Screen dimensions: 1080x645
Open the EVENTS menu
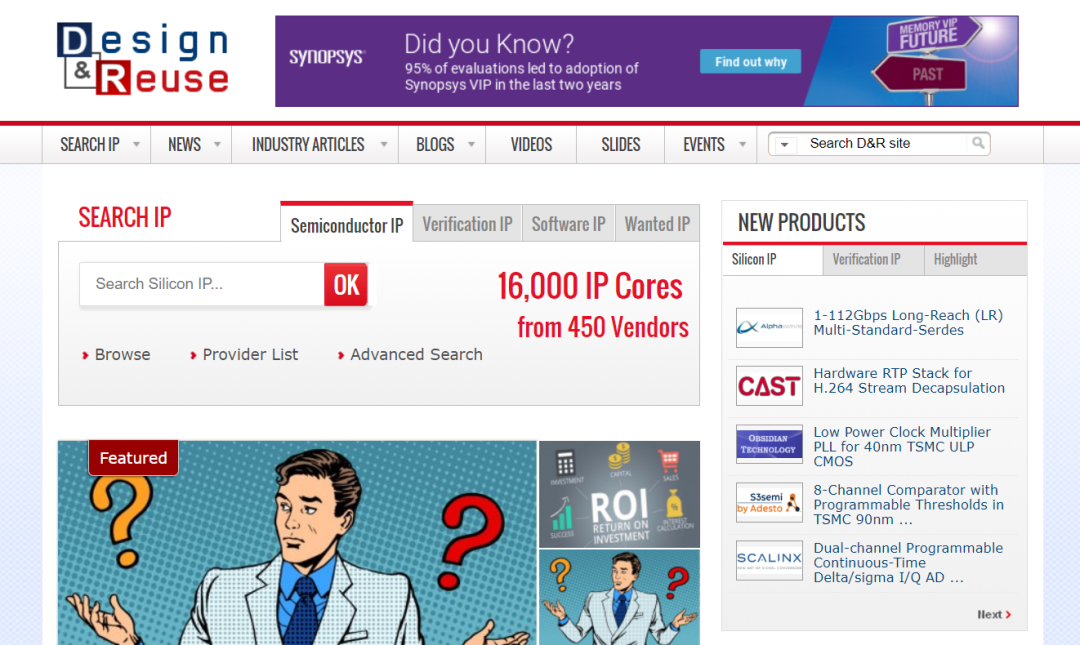704,145
